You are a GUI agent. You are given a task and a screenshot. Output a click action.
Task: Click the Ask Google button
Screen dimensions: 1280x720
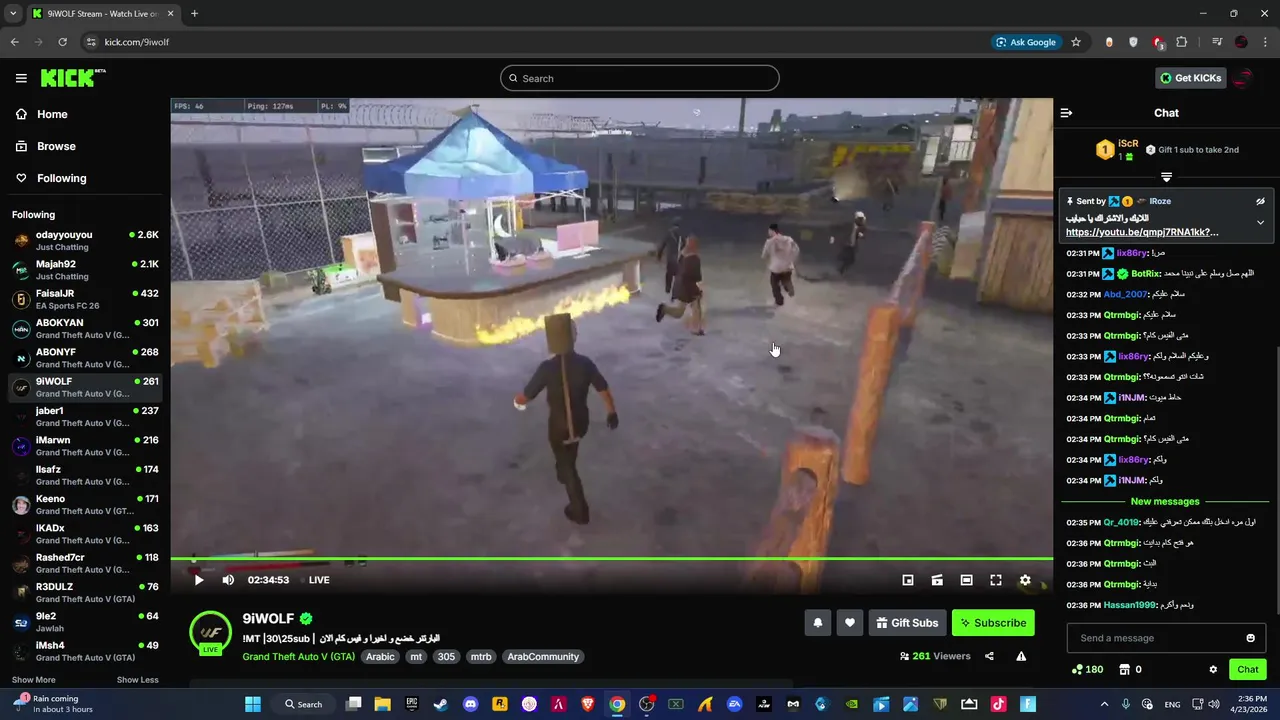coord(1026,42)
